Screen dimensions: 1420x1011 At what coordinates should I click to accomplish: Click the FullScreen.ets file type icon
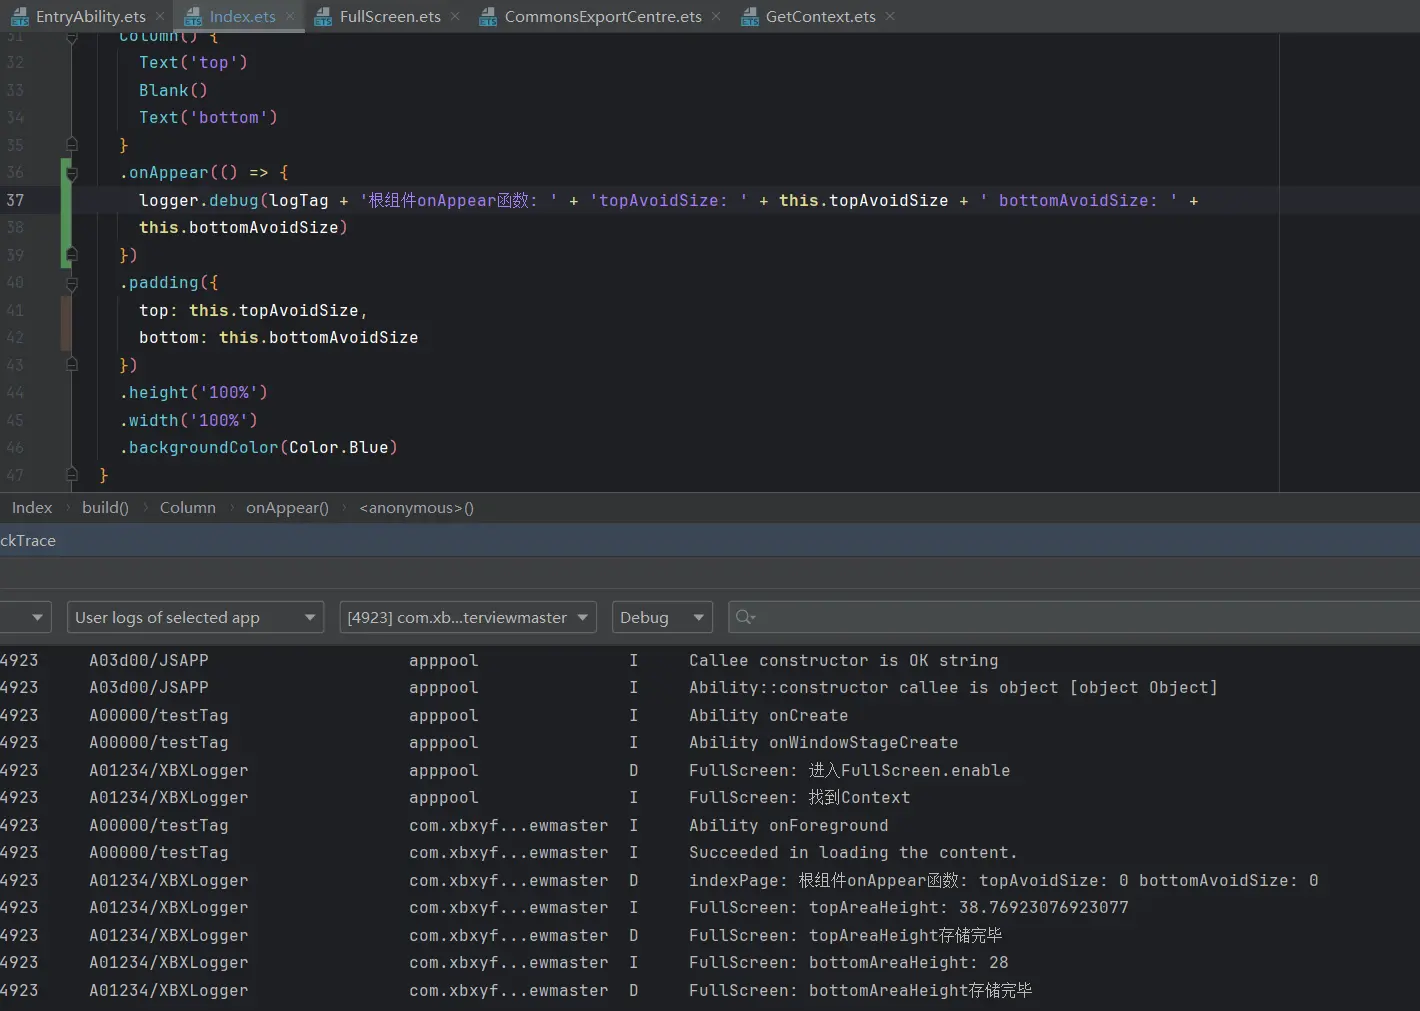[x=323, y=16]
